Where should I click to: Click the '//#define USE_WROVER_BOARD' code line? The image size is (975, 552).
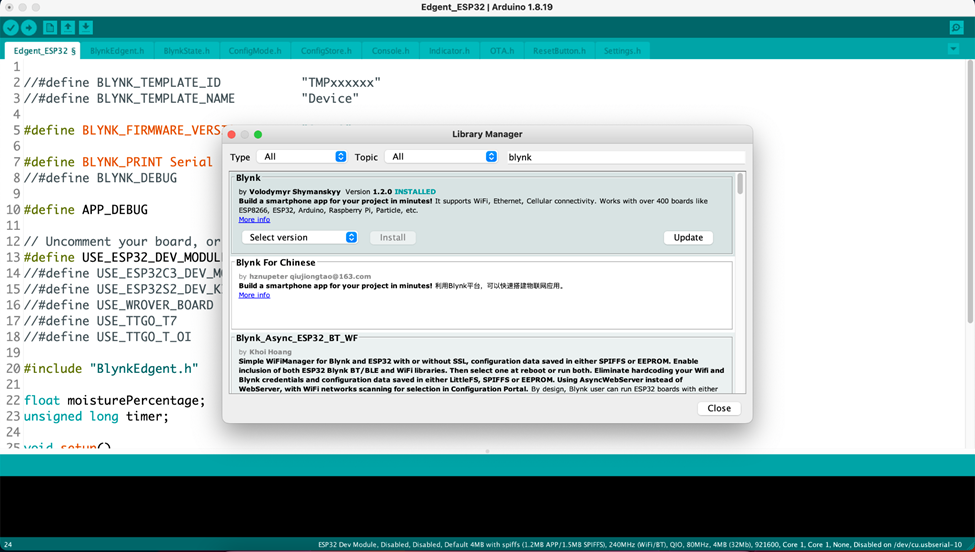(x=119, y=305)
